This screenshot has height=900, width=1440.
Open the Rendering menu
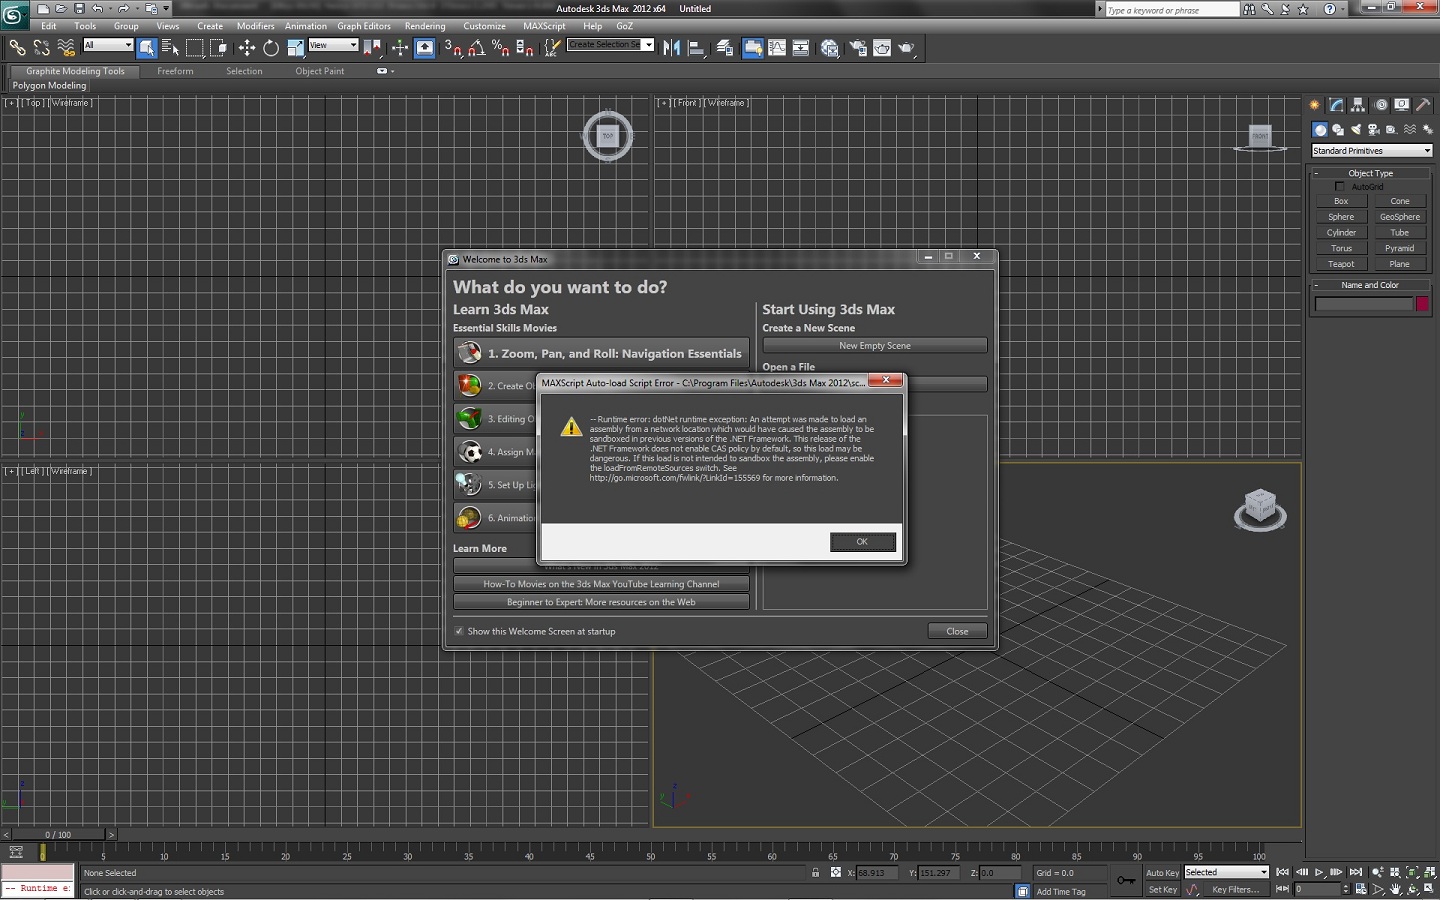[425, 26]
